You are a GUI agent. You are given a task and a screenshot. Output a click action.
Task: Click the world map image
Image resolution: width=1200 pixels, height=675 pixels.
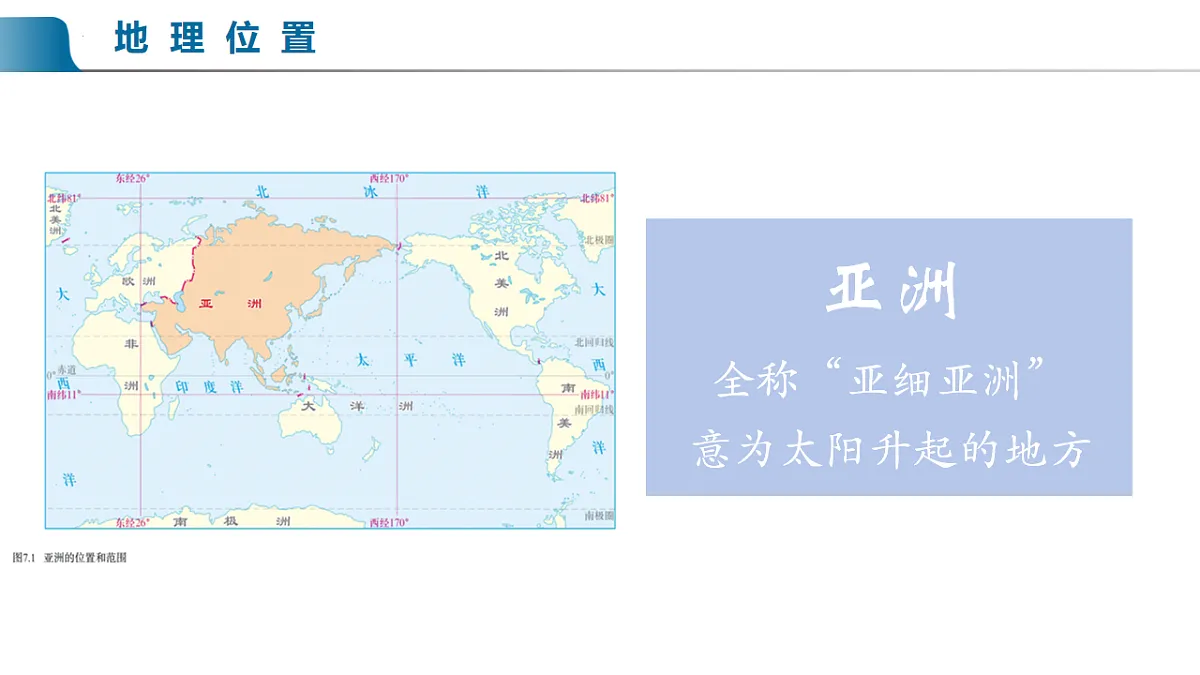(330, 350)
